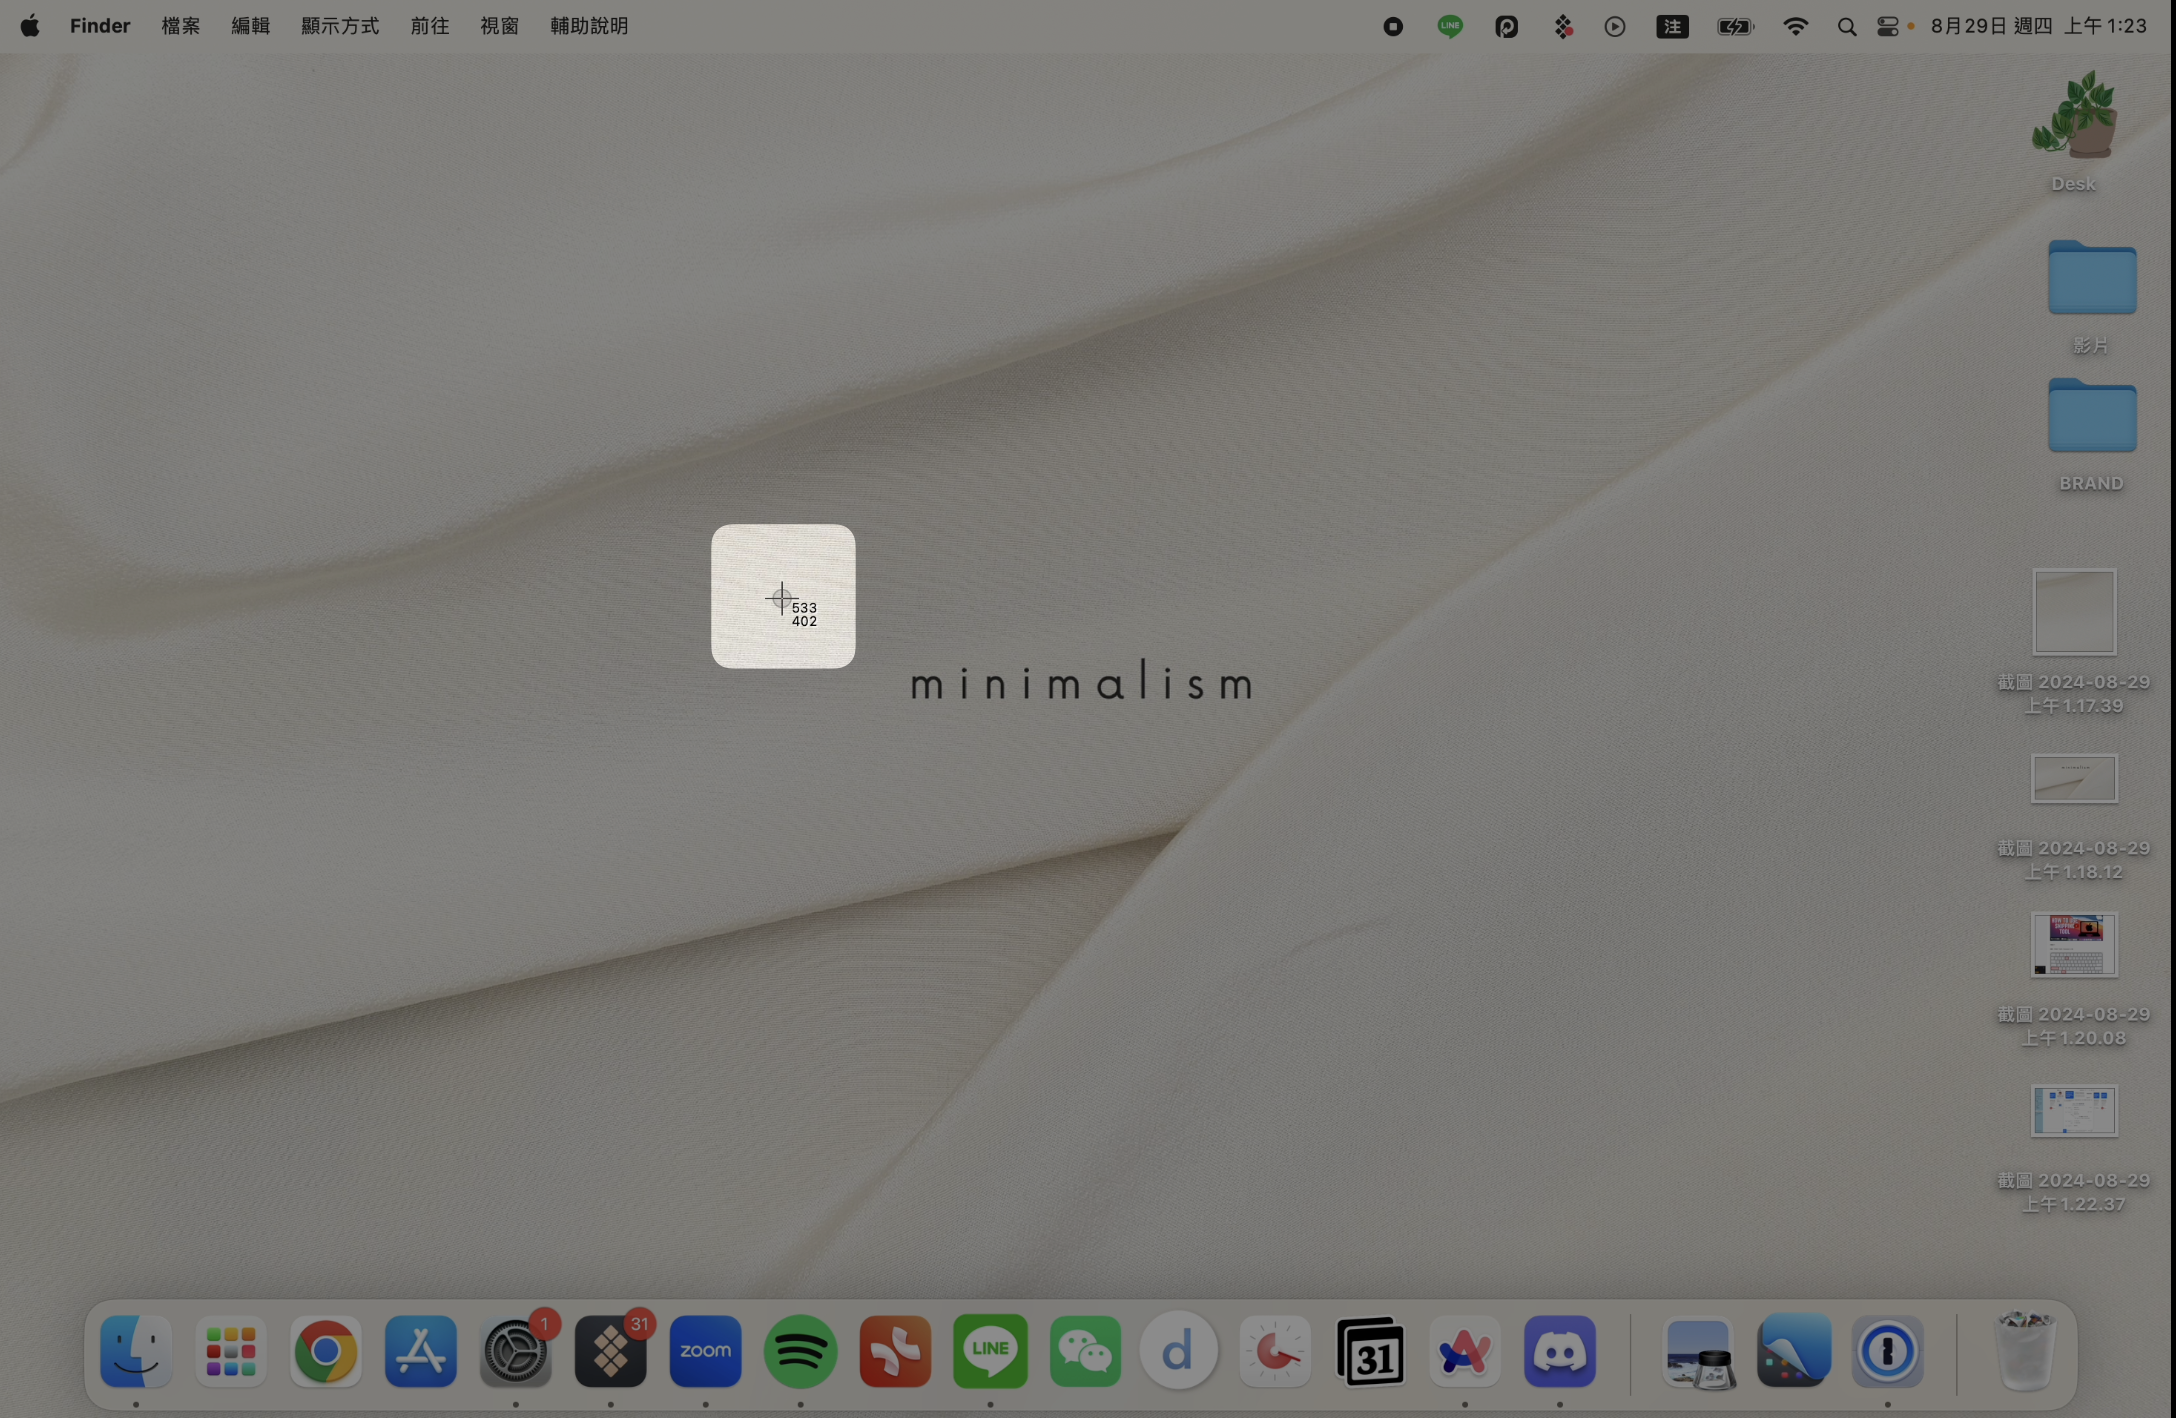Image resolution: width=2176 pixels, height=1418 pixels.
Task: Open WeChat from the Dock
Action: [1086, 1352]
